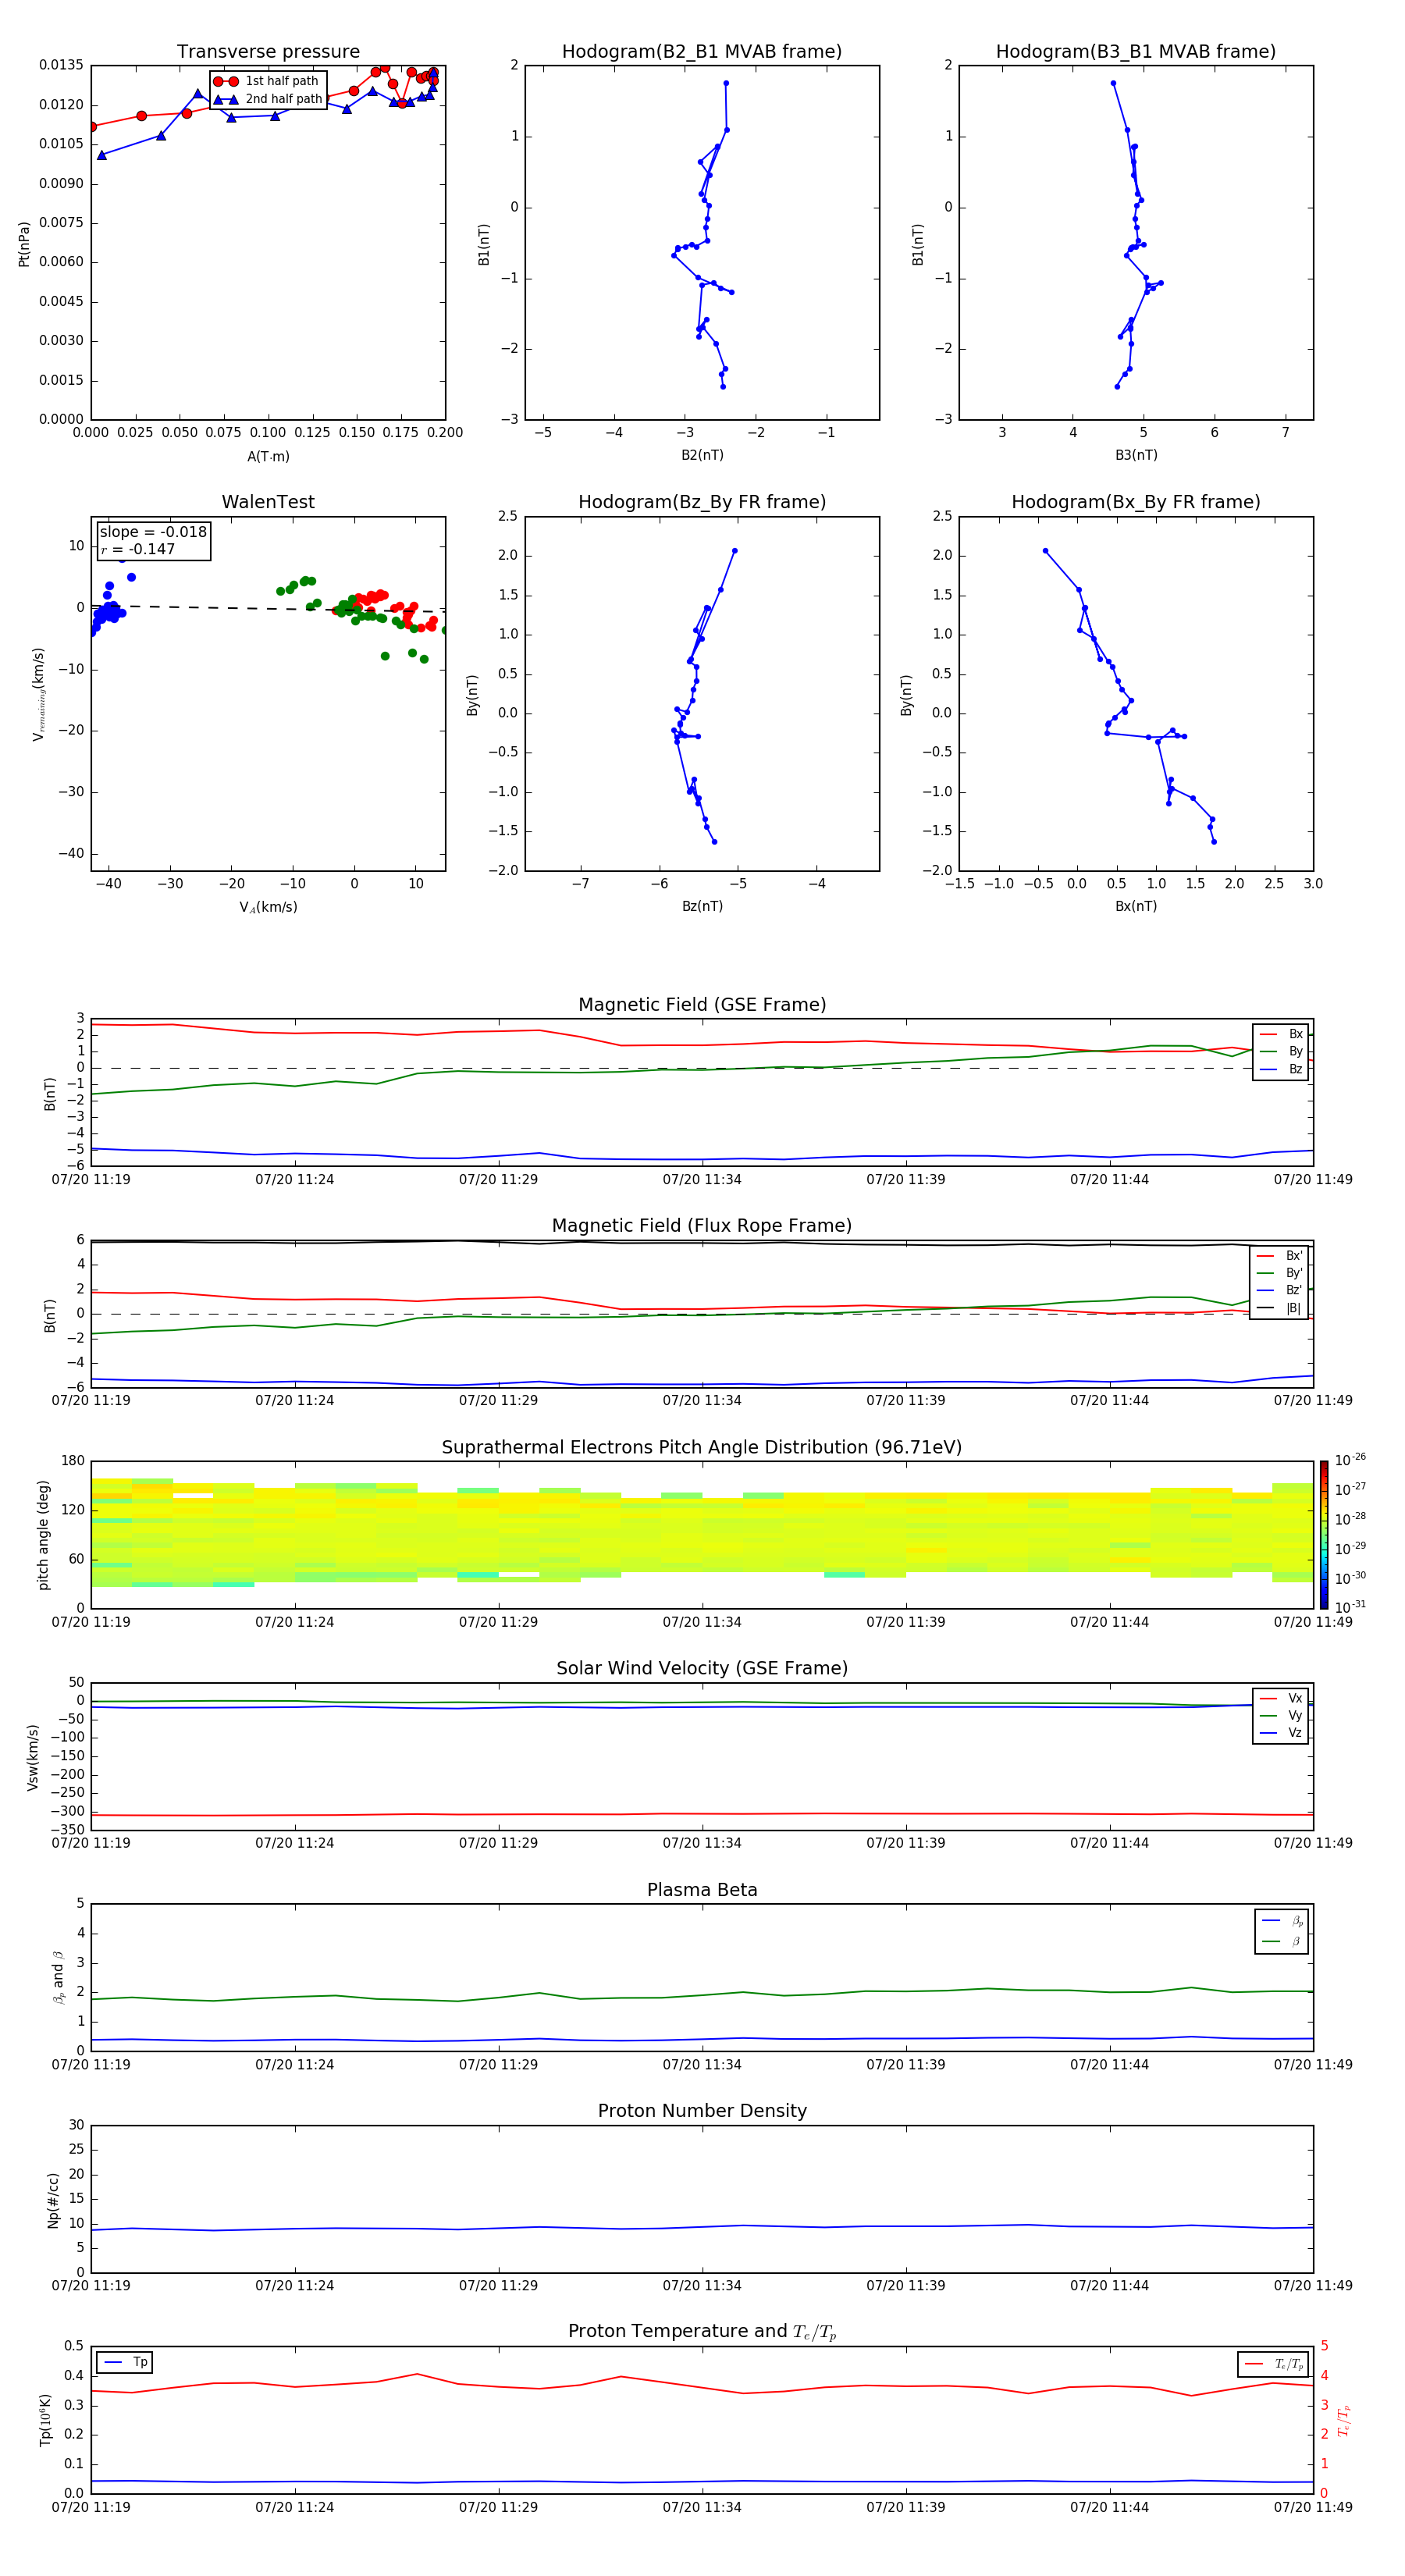The image size is (1405, 2576).
Task: Select the 180 tick on pitch angle axis
Action: [73, 1461]
